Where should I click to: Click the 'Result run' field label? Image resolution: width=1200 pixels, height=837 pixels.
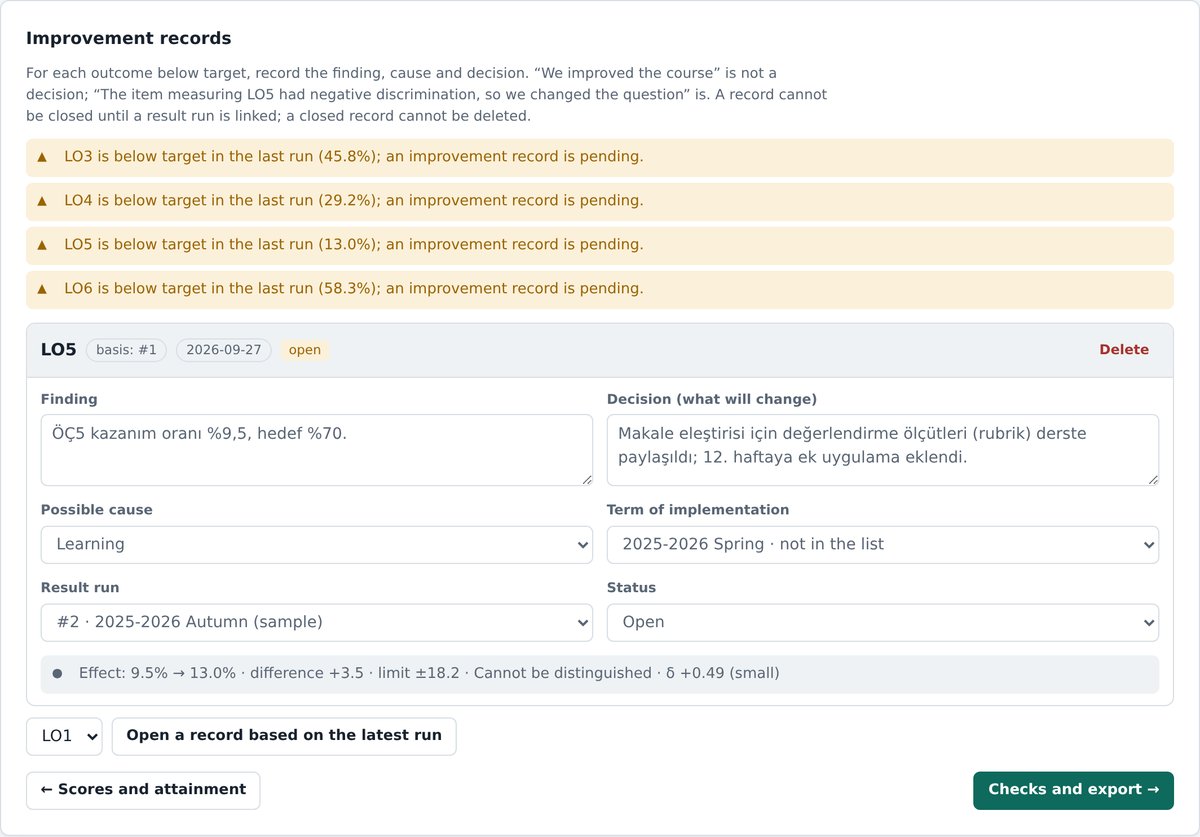tap(80, 588)
